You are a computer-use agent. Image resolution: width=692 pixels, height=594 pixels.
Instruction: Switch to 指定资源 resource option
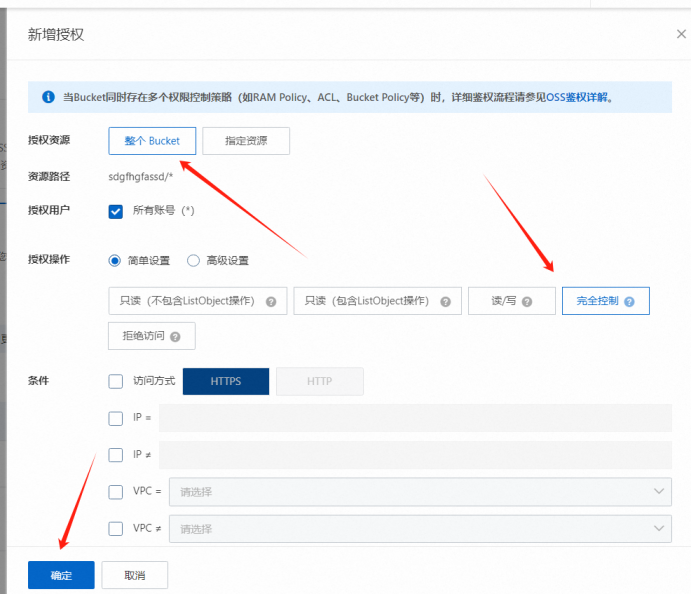(246, 141)
